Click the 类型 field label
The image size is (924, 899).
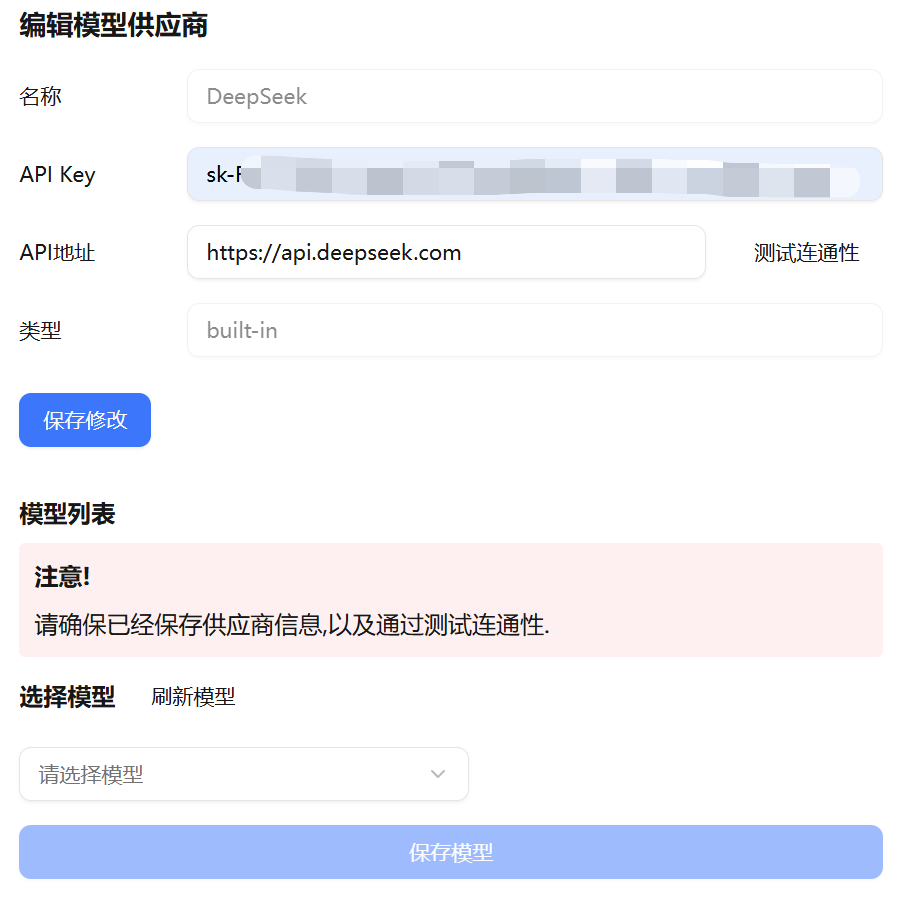point(41,331)
